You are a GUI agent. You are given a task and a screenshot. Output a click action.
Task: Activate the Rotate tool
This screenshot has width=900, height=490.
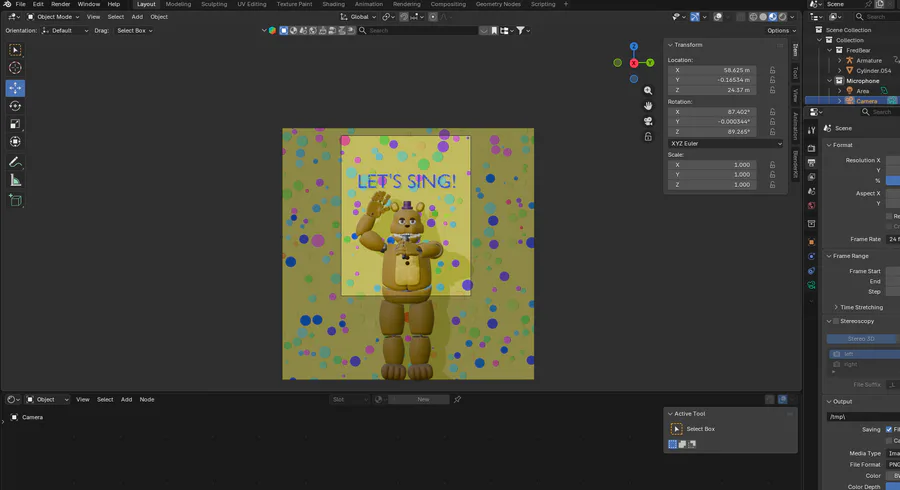pos(15,106)
